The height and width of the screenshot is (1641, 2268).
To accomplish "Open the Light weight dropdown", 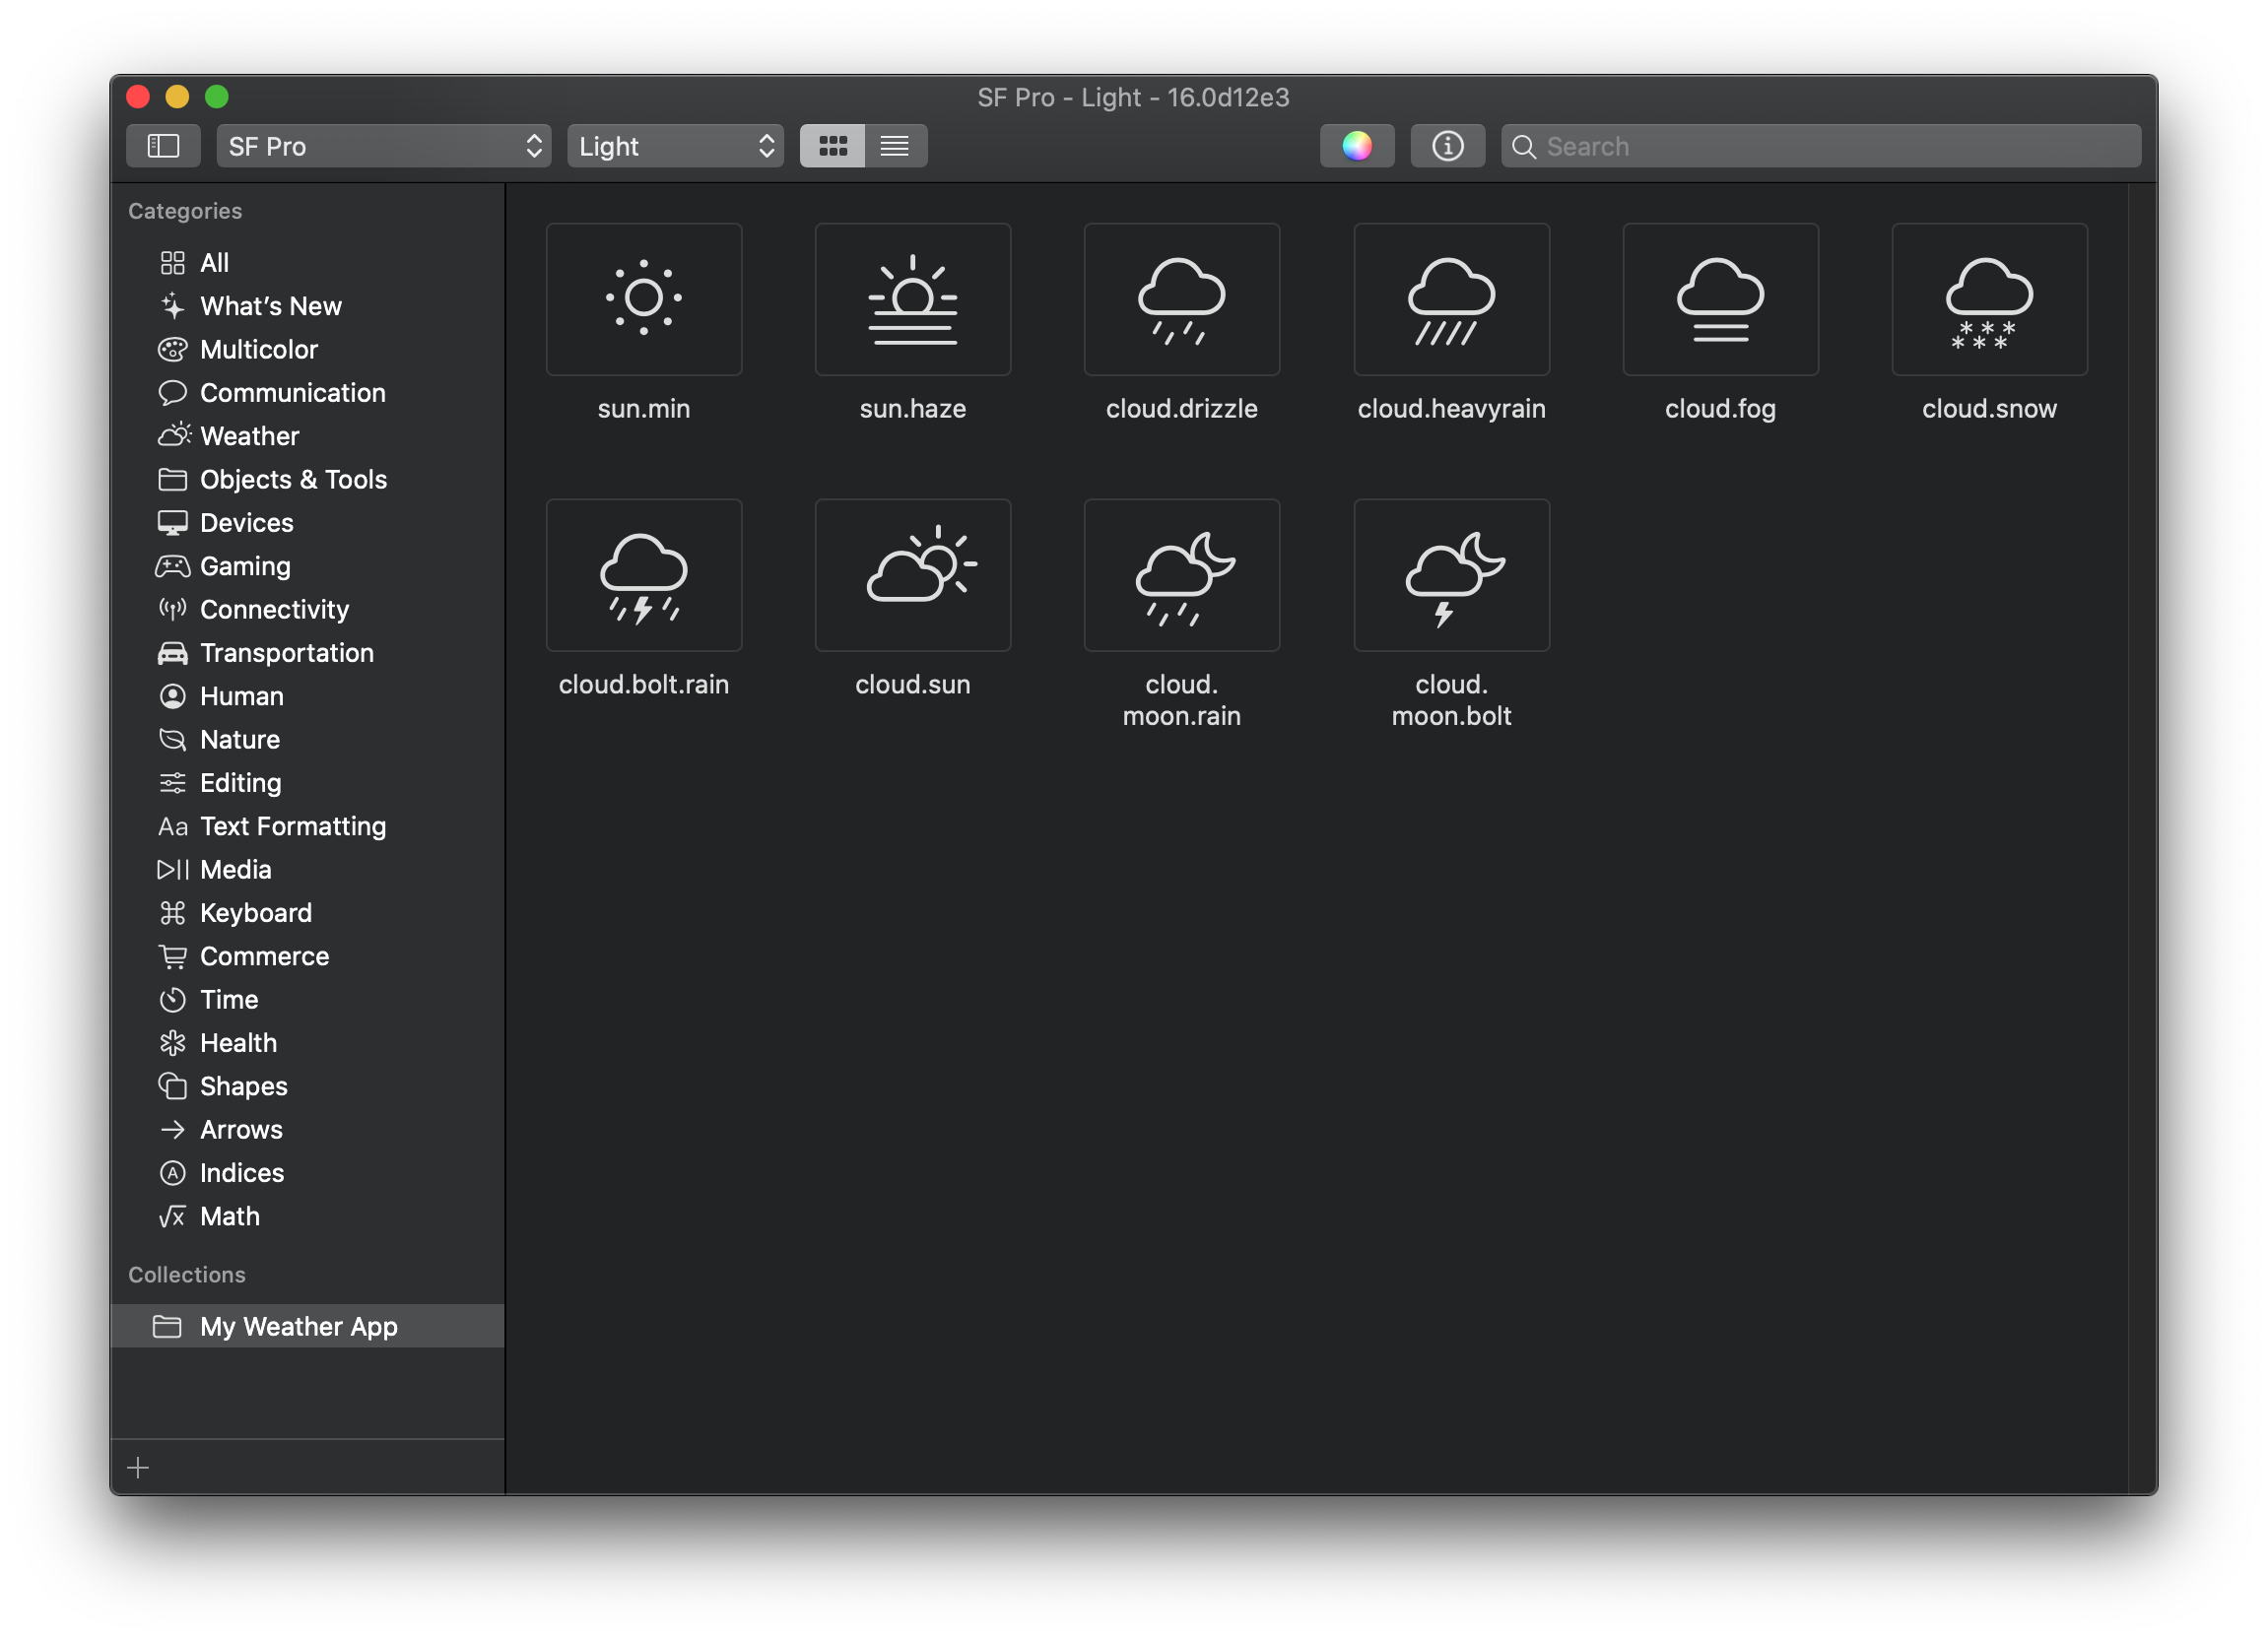I will (675, 146).
